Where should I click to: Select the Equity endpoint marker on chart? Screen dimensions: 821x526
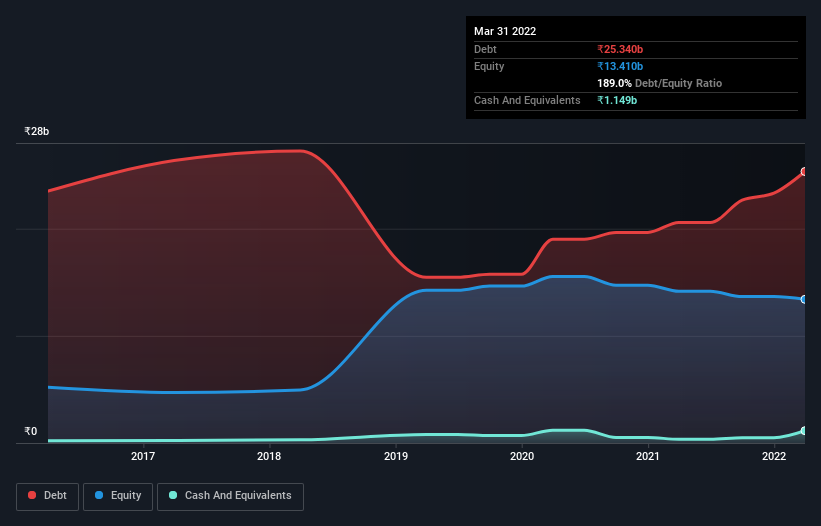click(x=804, y=299)
